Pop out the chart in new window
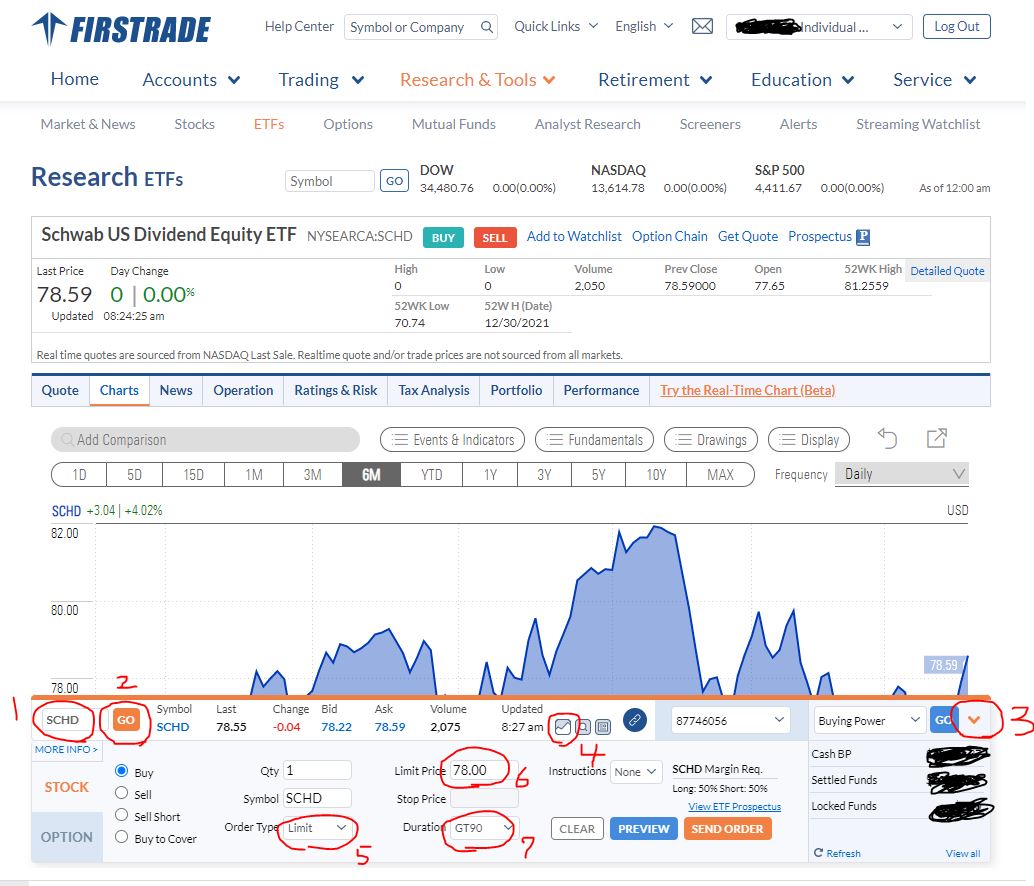 [x=936, y=438]
